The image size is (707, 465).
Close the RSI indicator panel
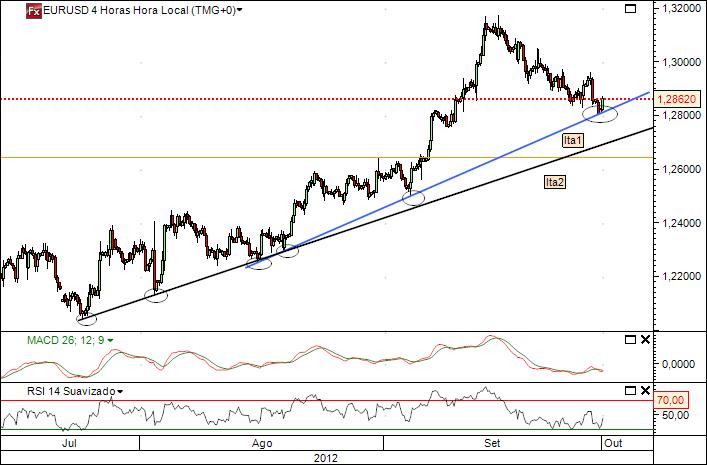click(646, 391)
